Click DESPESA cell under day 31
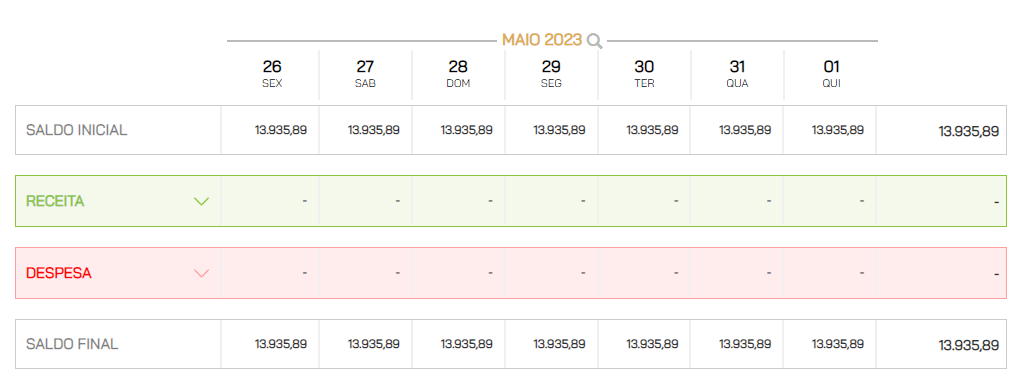Screen dimensions: 1030x387 pos(737,273)
